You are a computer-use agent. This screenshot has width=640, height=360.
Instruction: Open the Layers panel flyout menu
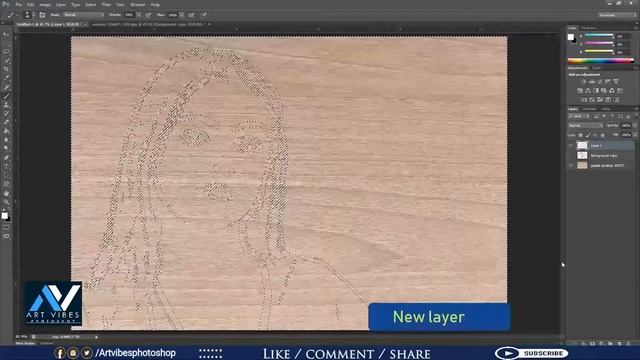coord(636,109)
